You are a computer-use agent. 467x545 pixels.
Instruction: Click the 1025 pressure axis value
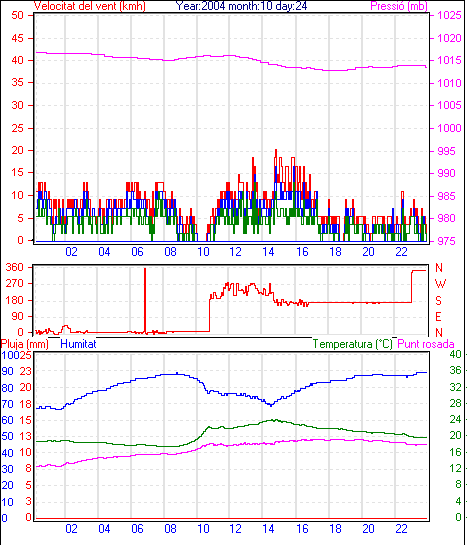point(449,15)
